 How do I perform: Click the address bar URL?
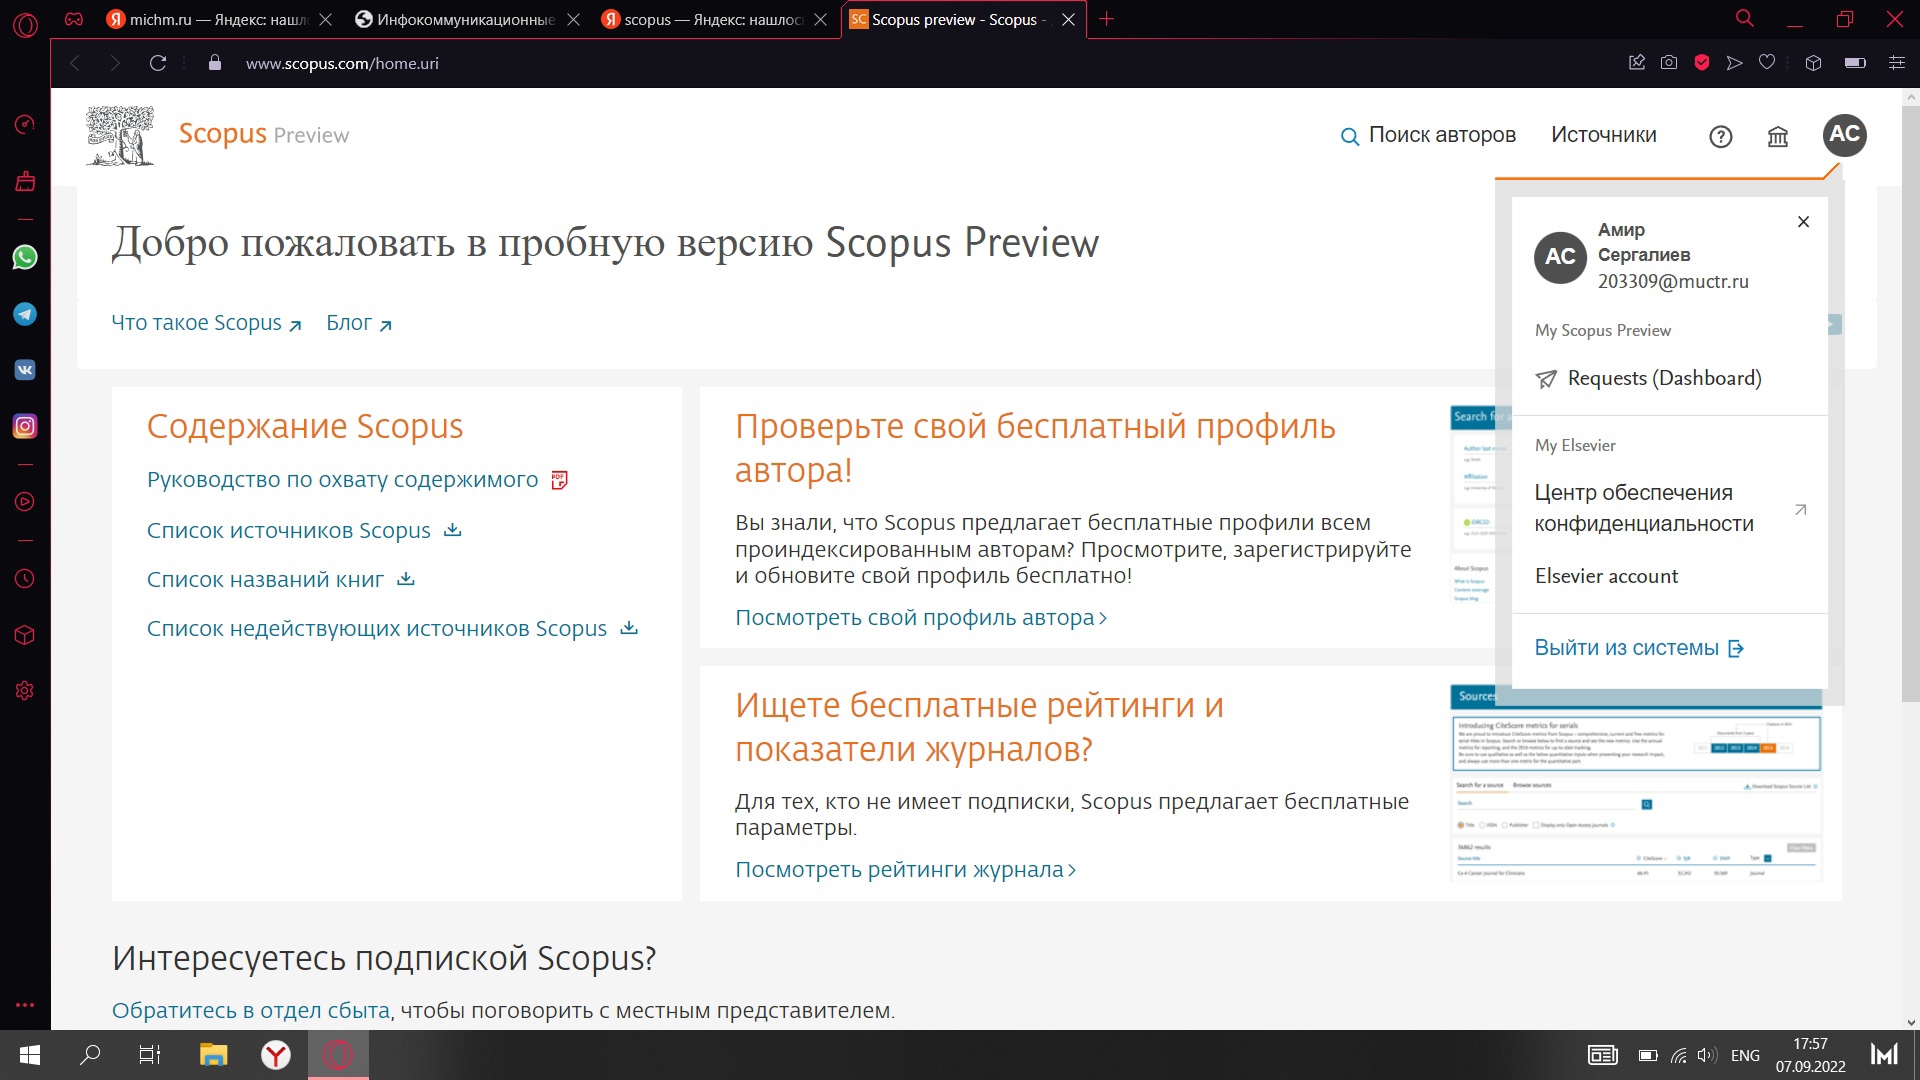[342, 63]
